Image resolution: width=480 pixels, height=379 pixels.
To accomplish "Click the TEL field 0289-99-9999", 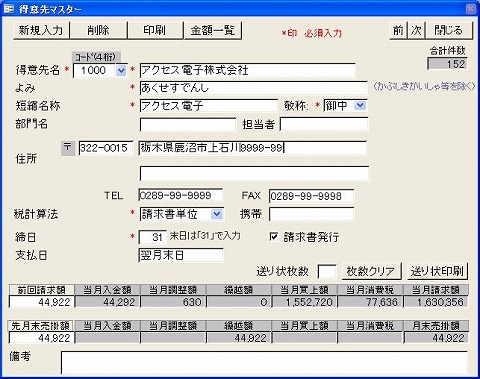I will coord(181,196).
